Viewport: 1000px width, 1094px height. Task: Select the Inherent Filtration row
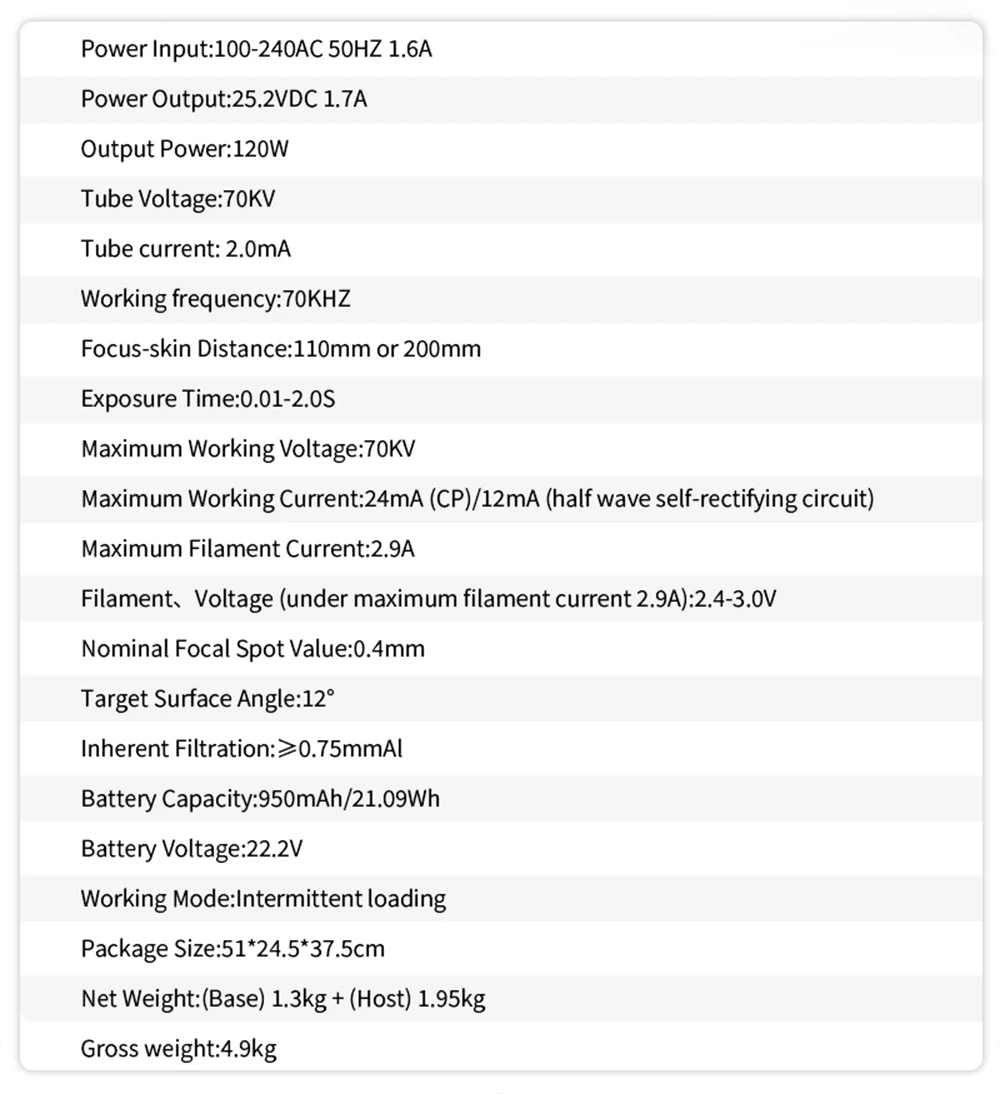tap(242, 749)
